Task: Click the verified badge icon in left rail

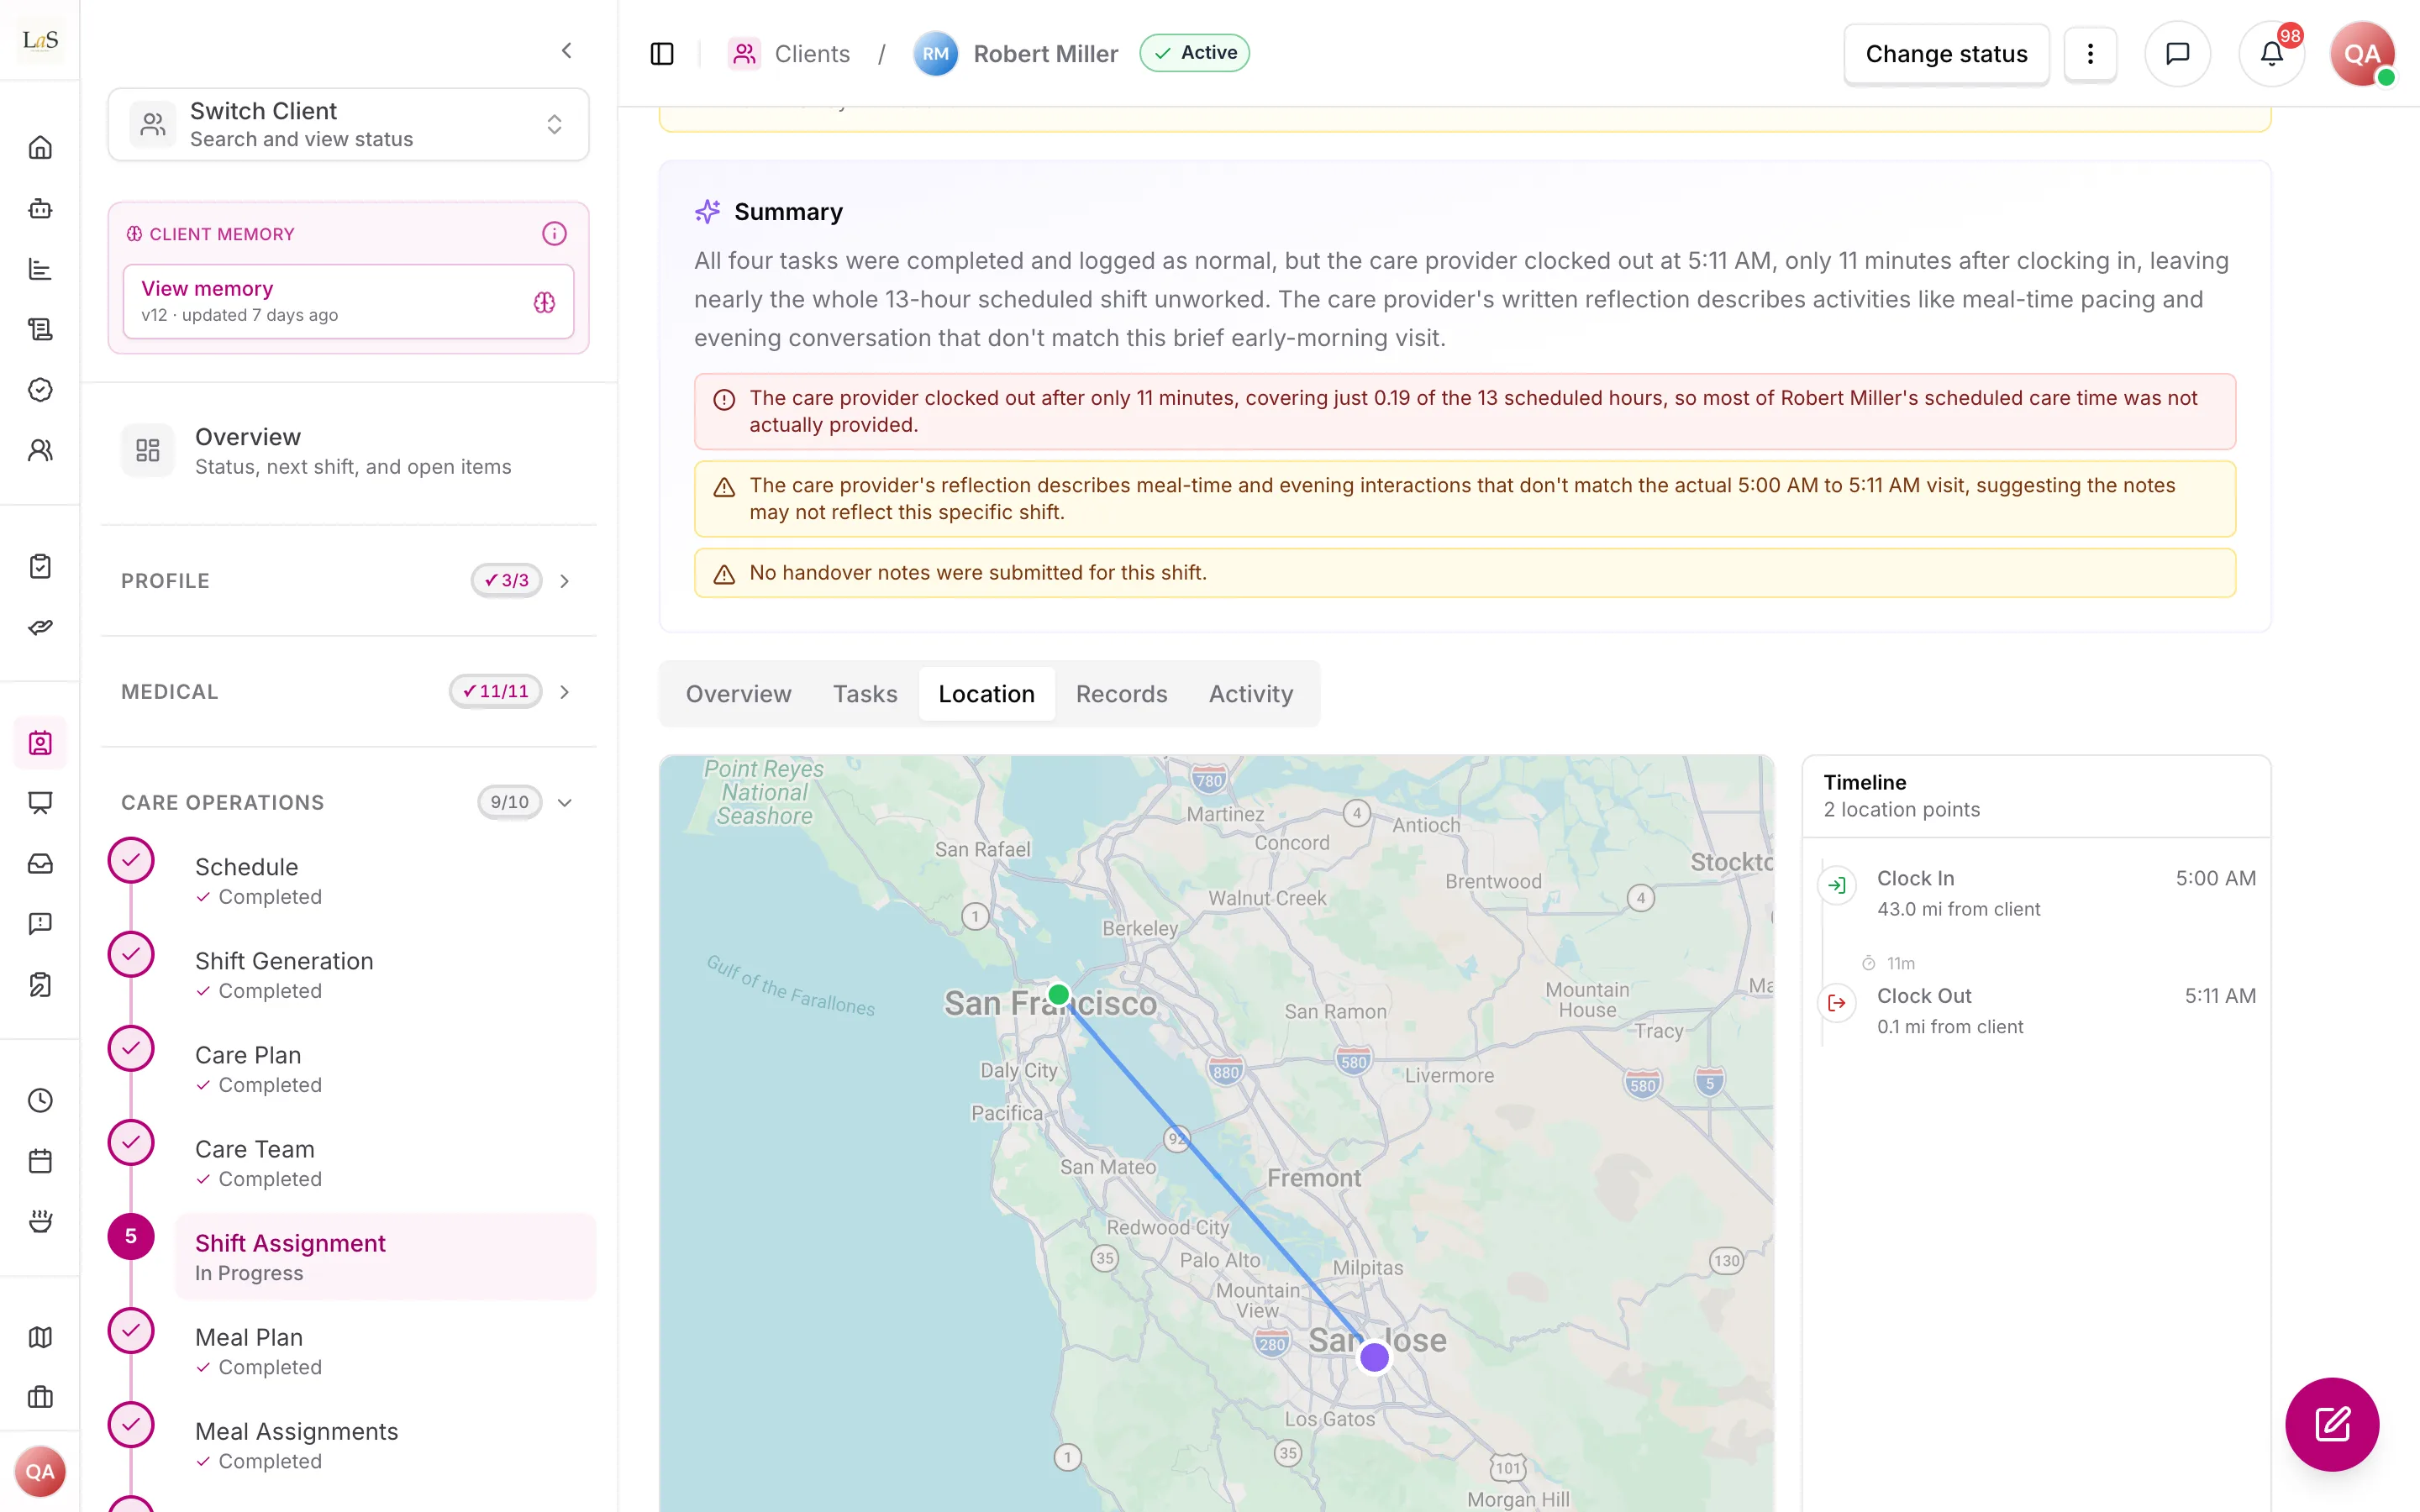Action: pyautogui.click(x=40, y=390)
